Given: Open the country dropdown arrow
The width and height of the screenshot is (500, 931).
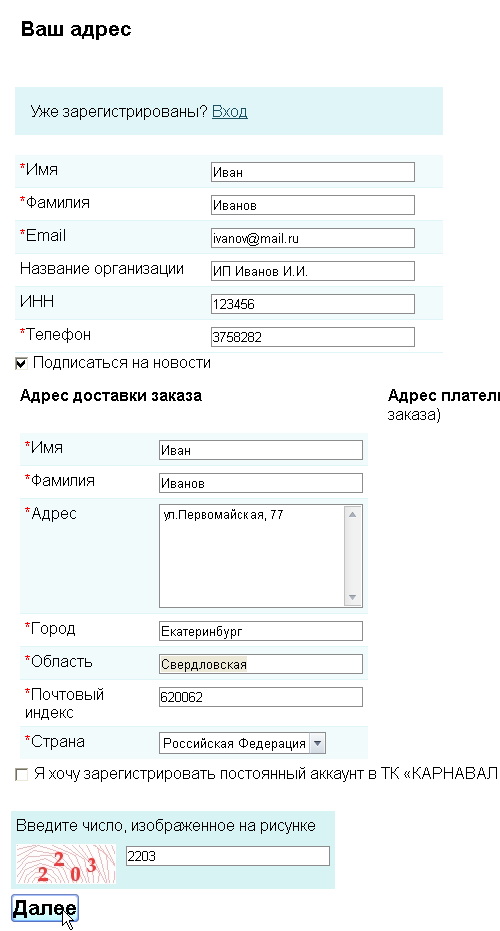Looking at the screenshot, I should point(318,743).
